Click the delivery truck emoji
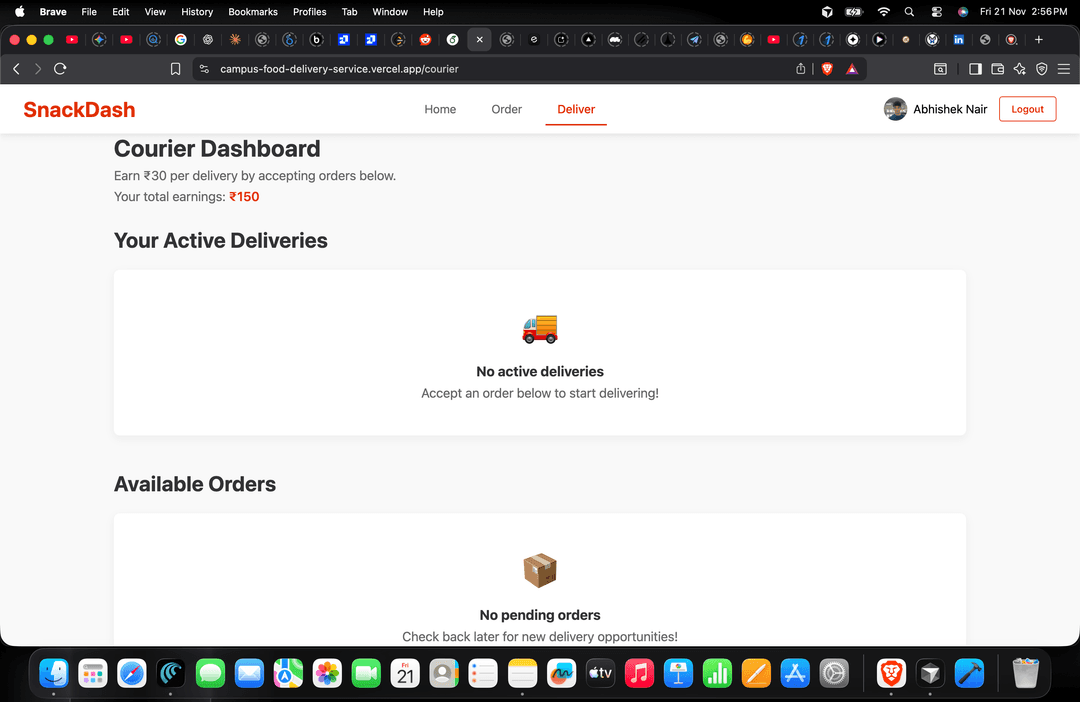 point(540,329)
